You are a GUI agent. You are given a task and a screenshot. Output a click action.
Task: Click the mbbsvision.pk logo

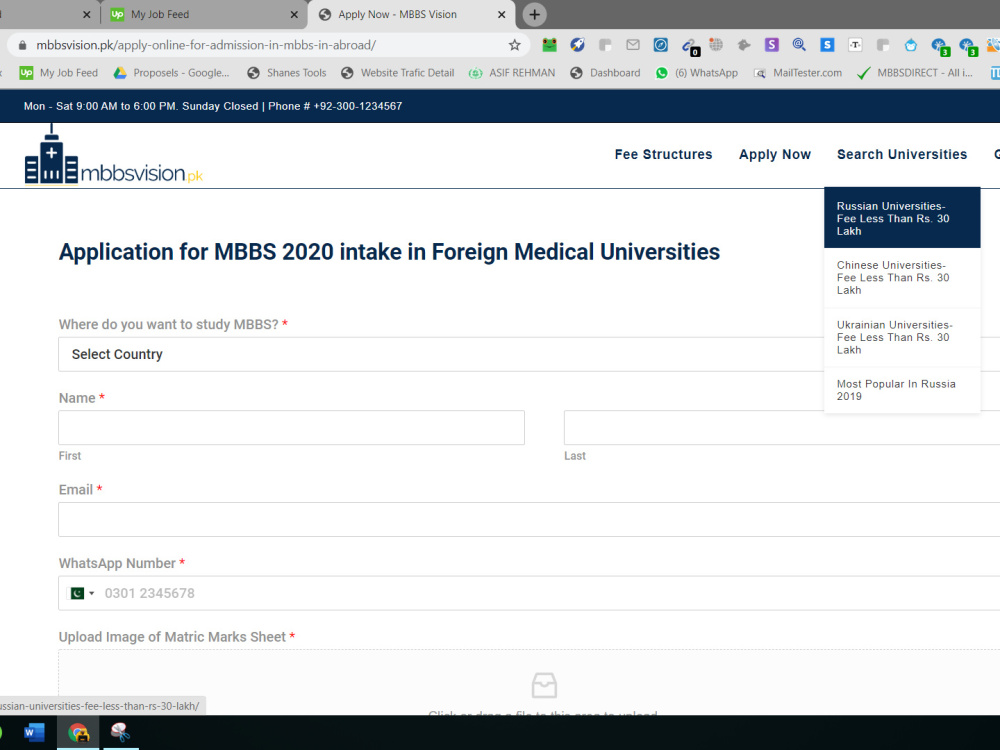[x=114, y=154]
